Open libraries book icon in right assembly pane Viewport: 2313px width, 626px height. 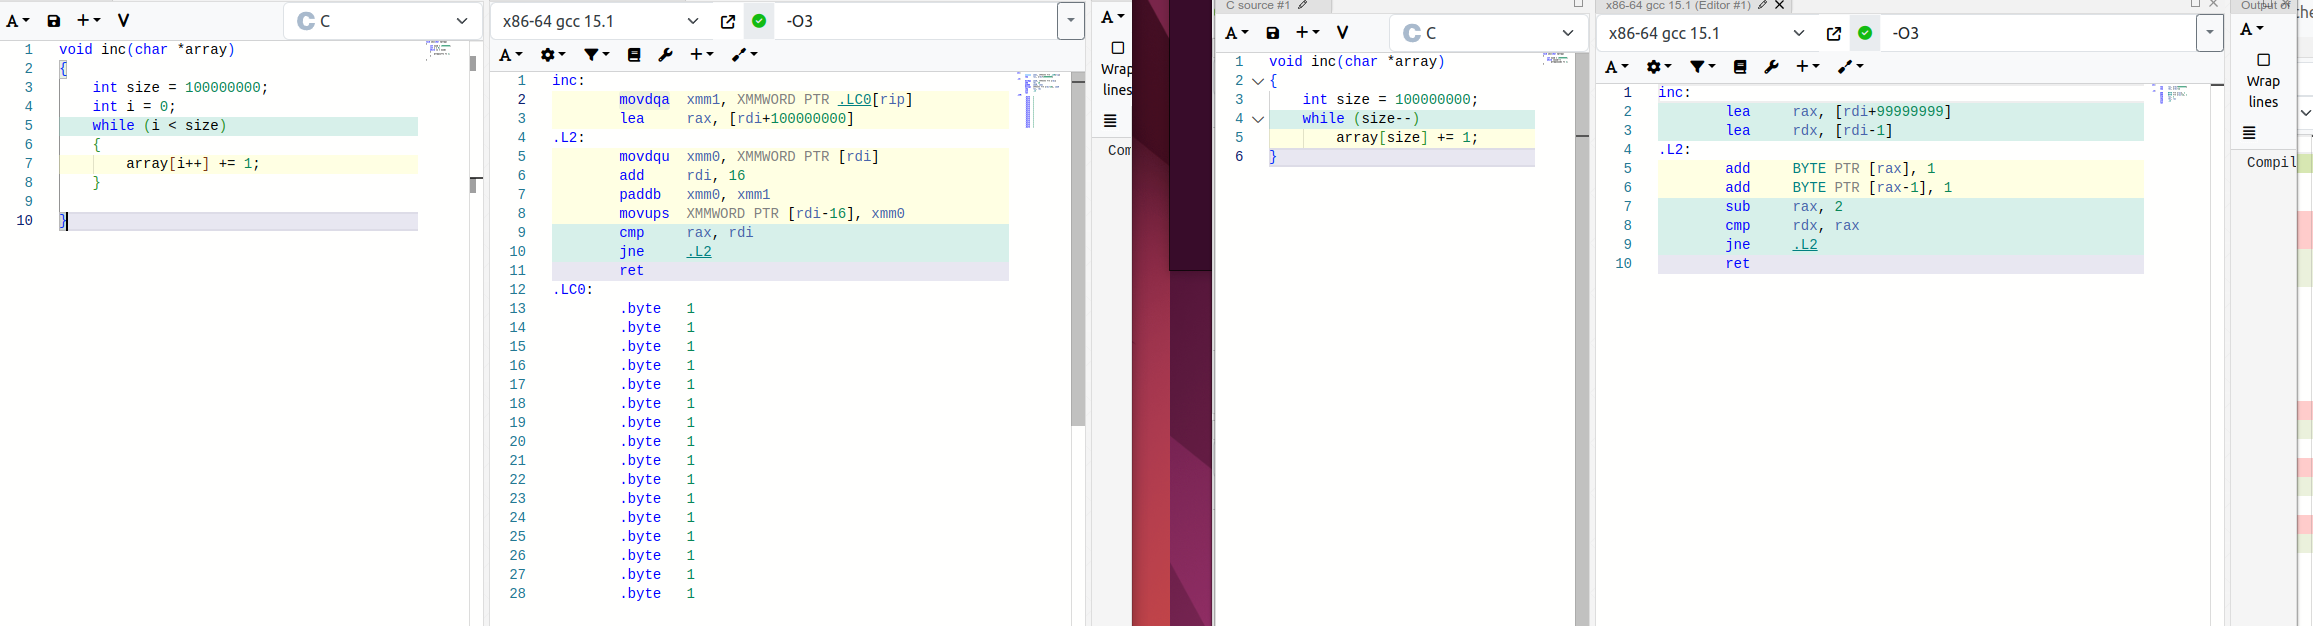coord(1740,67)
